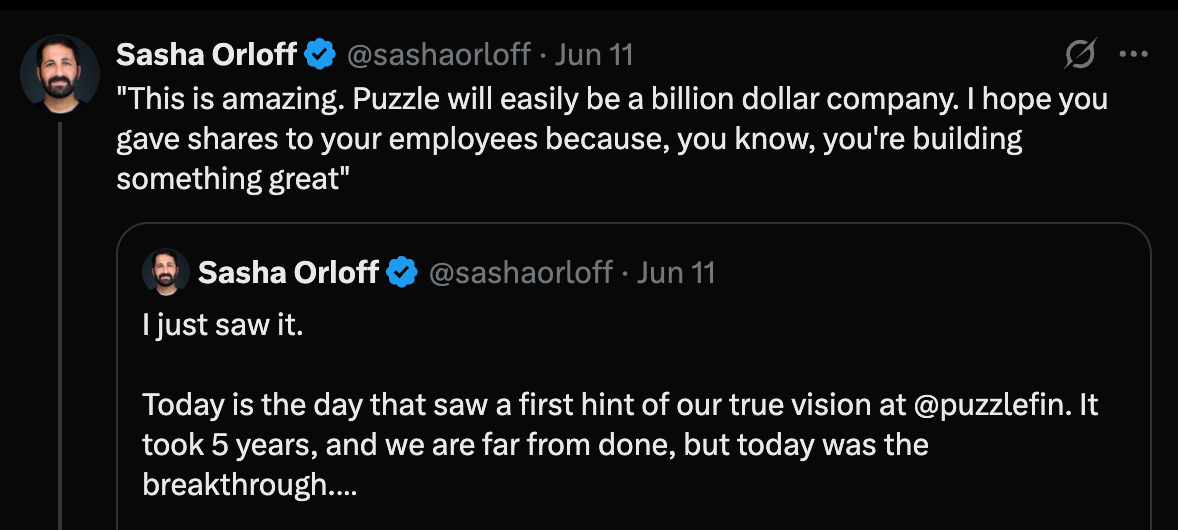The height and width of the screenshot is (530, 1178).
Task: Open @sashaorloff handle on the top tweet
Action: coord(438,54)
